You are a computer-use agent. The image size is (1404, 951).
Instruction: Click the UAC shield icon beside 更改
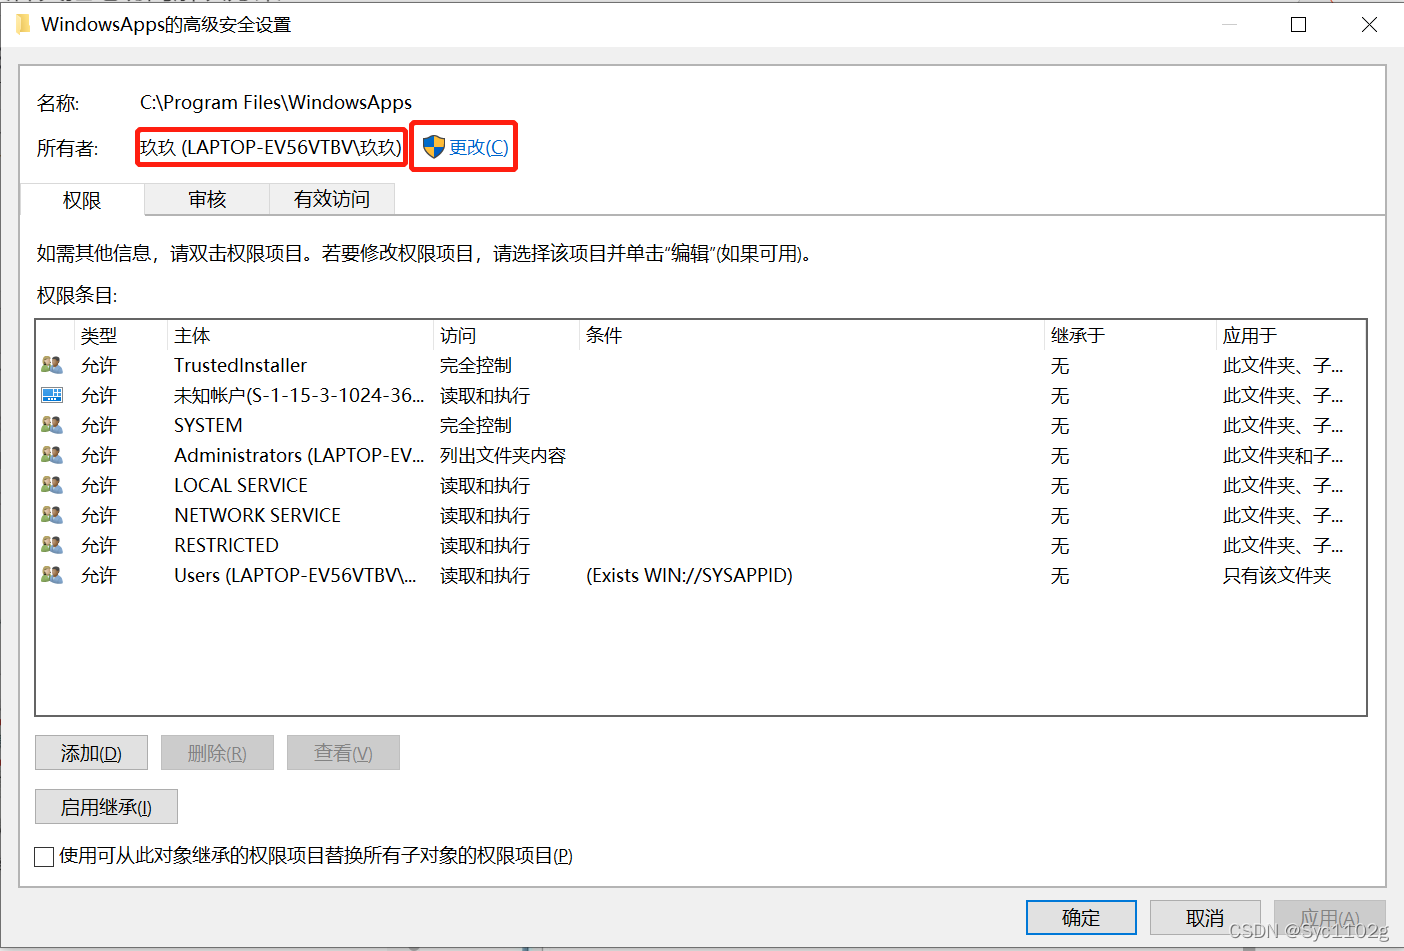[x=433, y=147]
